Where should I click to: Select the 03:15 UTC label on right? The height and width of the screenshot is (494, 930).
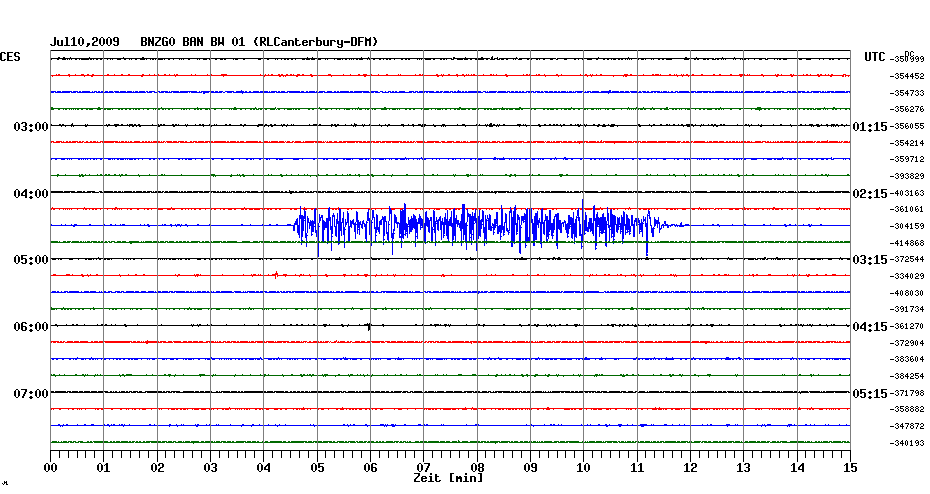click(868, 260)
